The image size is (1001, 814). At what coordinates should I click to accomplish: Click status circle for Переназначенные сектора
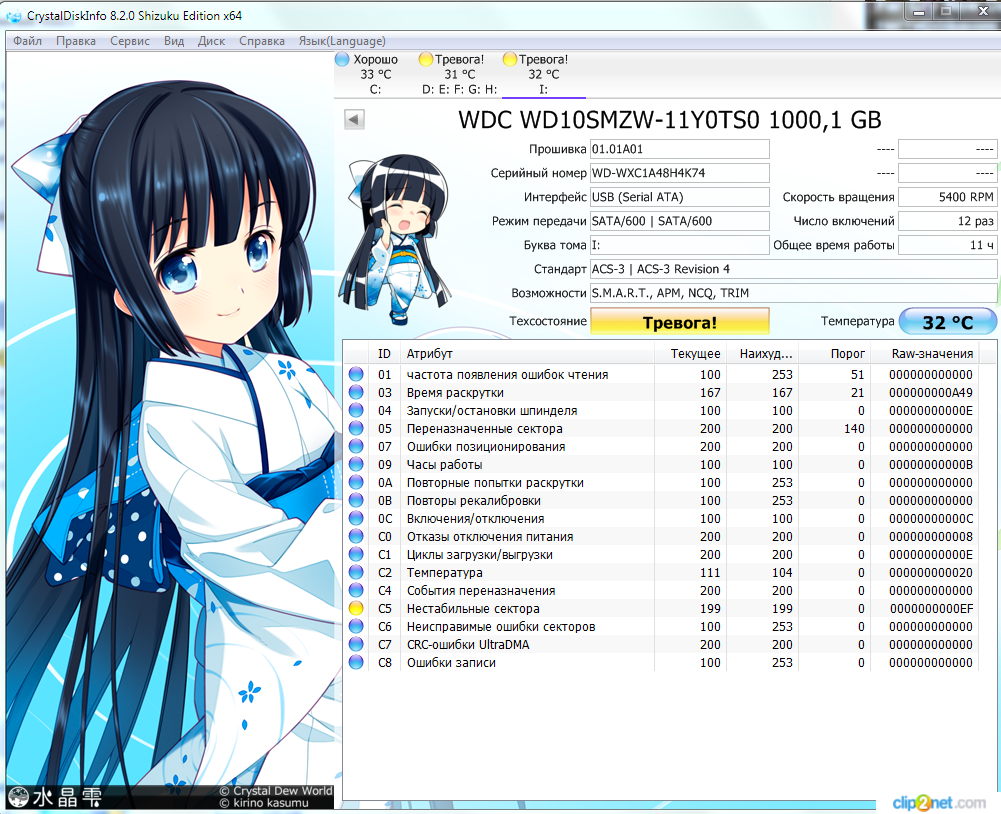pyautogui.click(x=356, y=428)
